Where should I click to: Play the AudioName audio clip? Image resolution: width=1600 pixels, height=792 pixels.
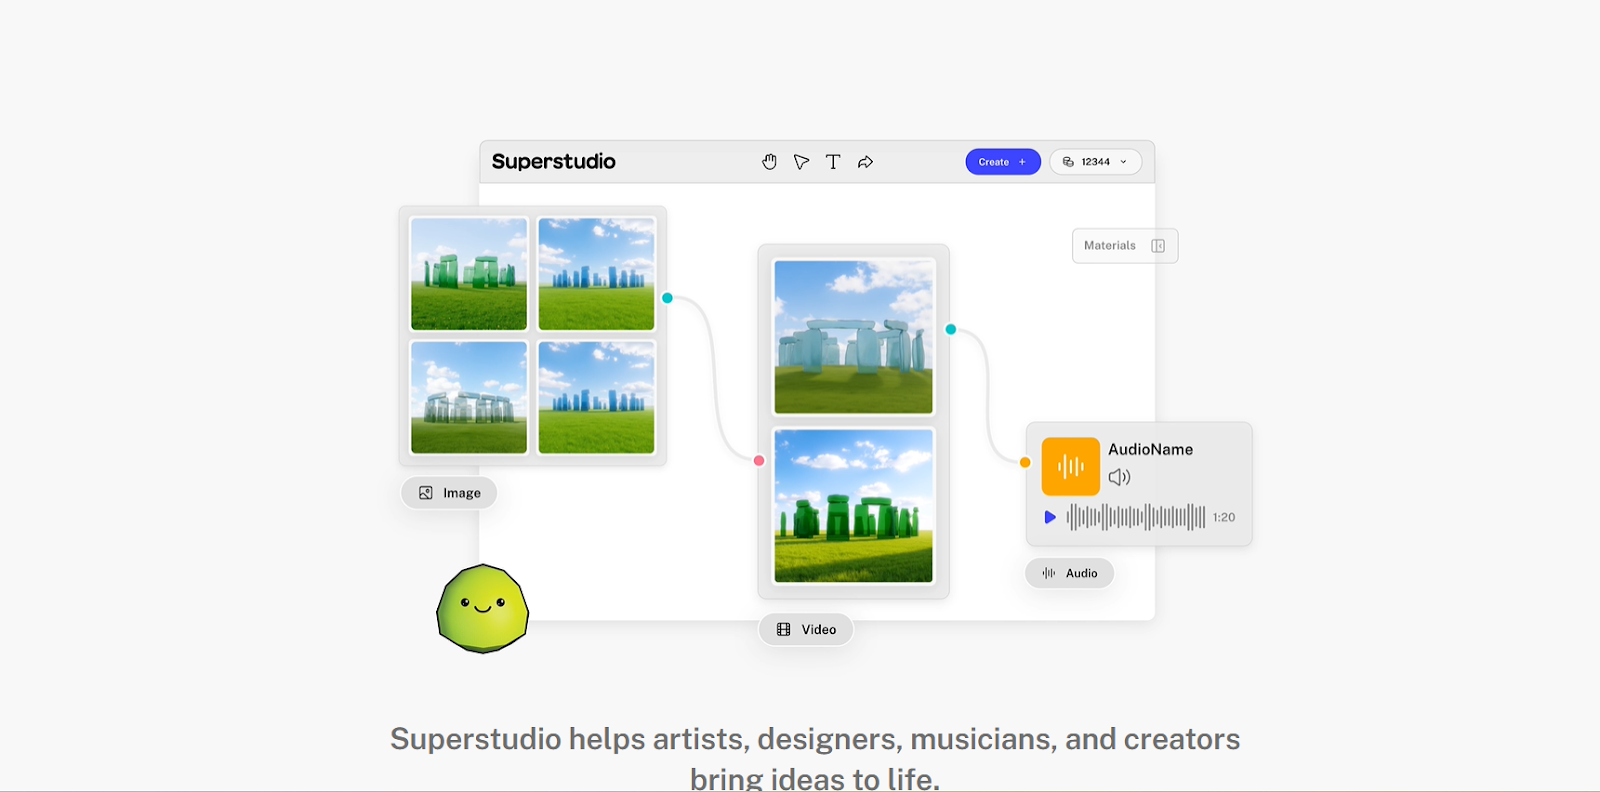[x=1050, y=517]
